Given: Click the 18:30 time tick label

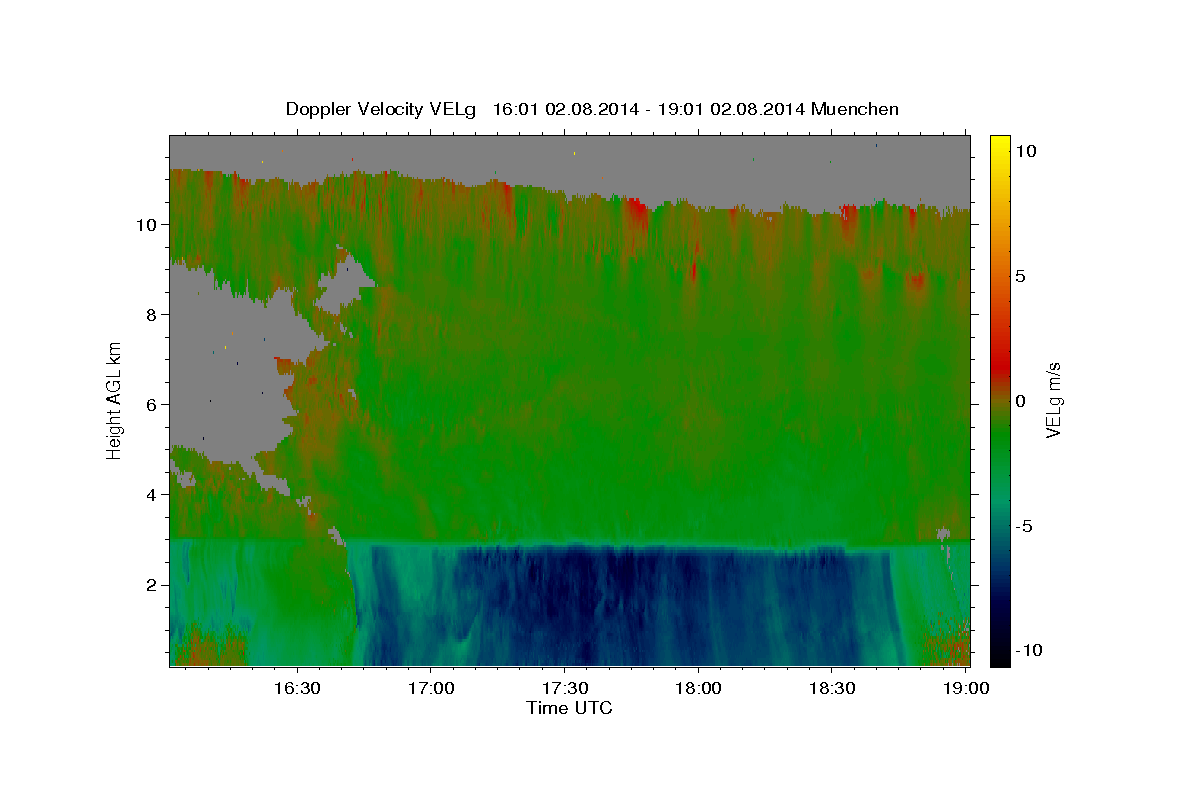Looking at the screenshot, I should (x=831, y=688).
